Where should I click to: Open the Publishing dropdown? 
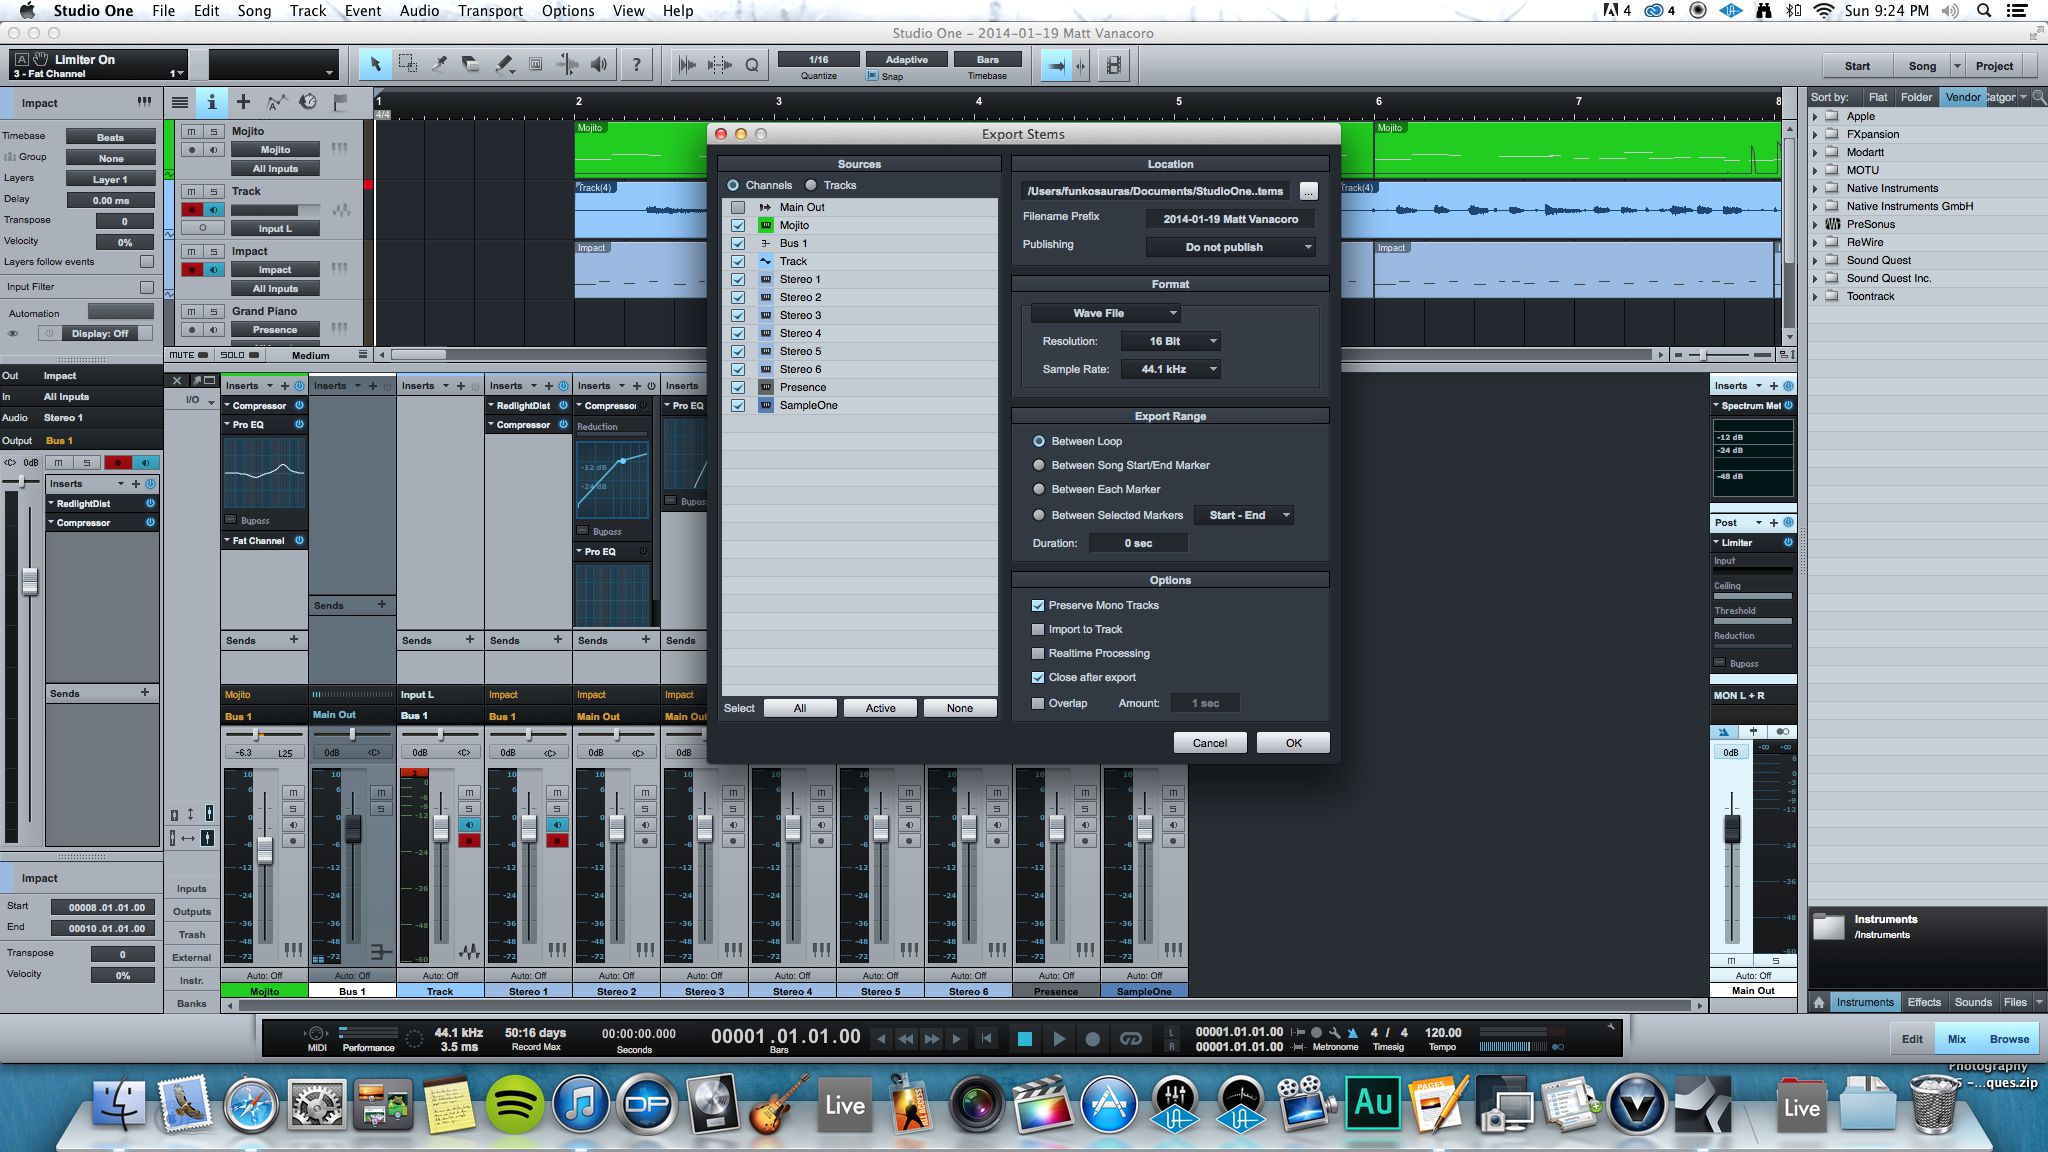(x=1230, y=247)
